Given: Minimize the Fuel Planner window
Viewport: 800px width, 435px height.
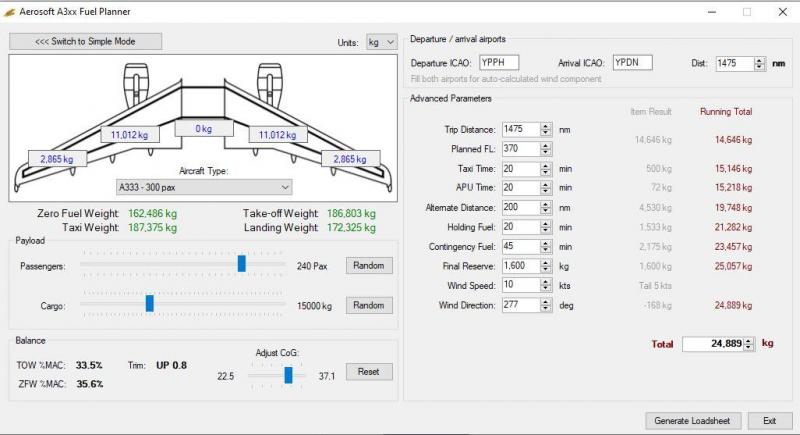Looking at the screenshot, I should (x=712, y=12).
